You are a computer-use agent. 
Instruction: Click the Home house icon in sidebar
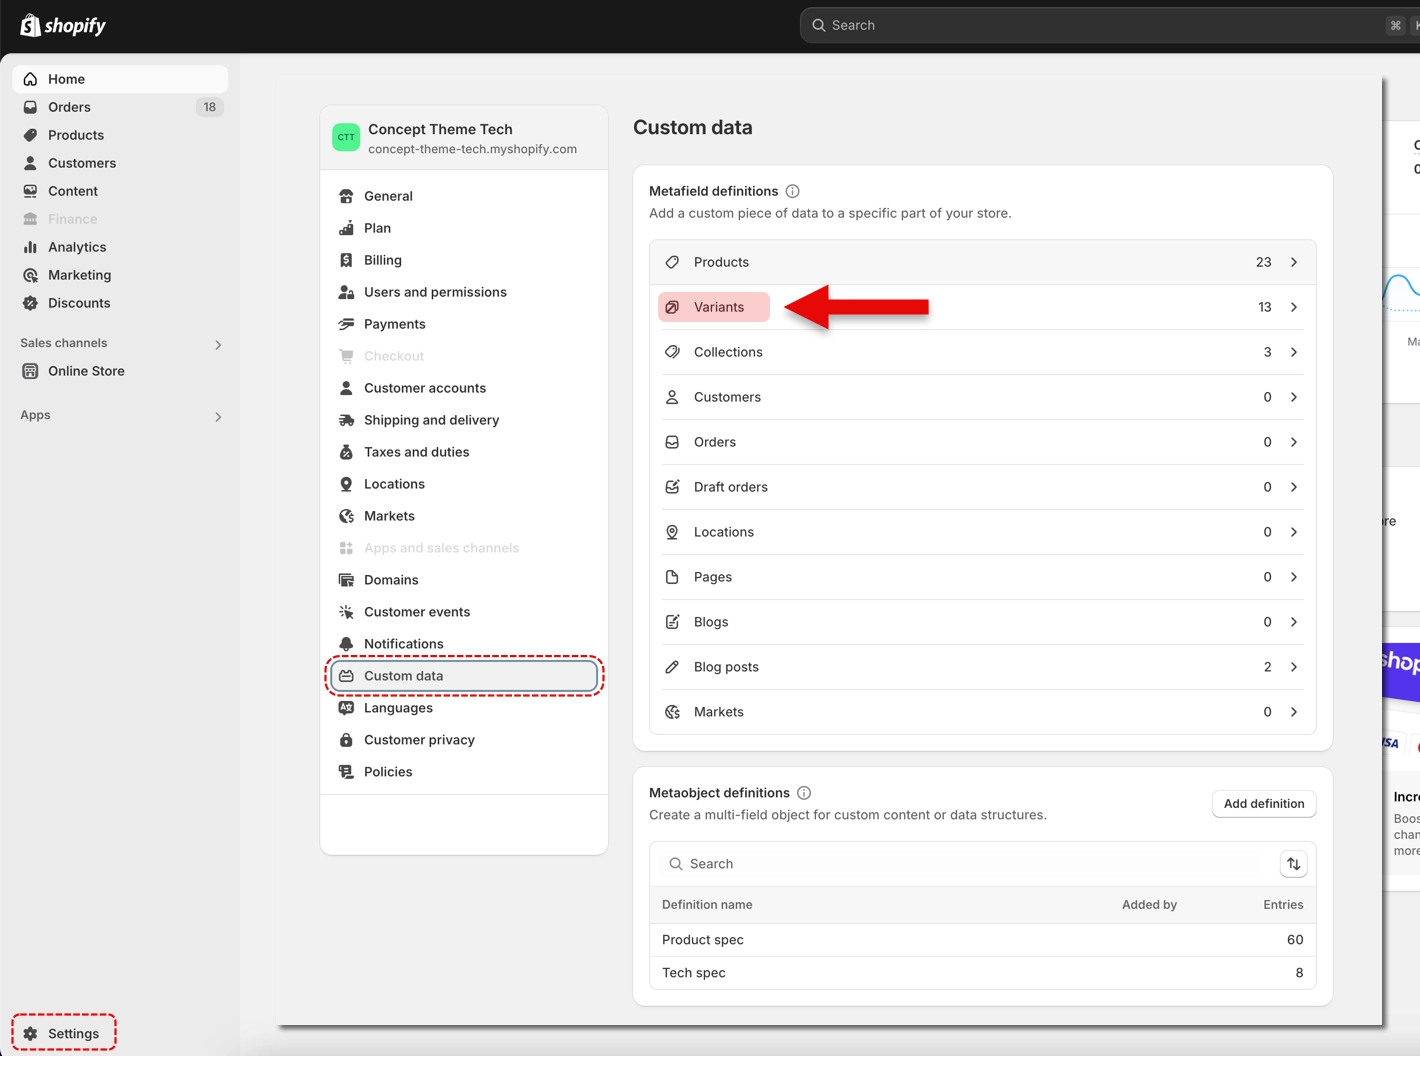pyautogui.click(x=30, y=79)
